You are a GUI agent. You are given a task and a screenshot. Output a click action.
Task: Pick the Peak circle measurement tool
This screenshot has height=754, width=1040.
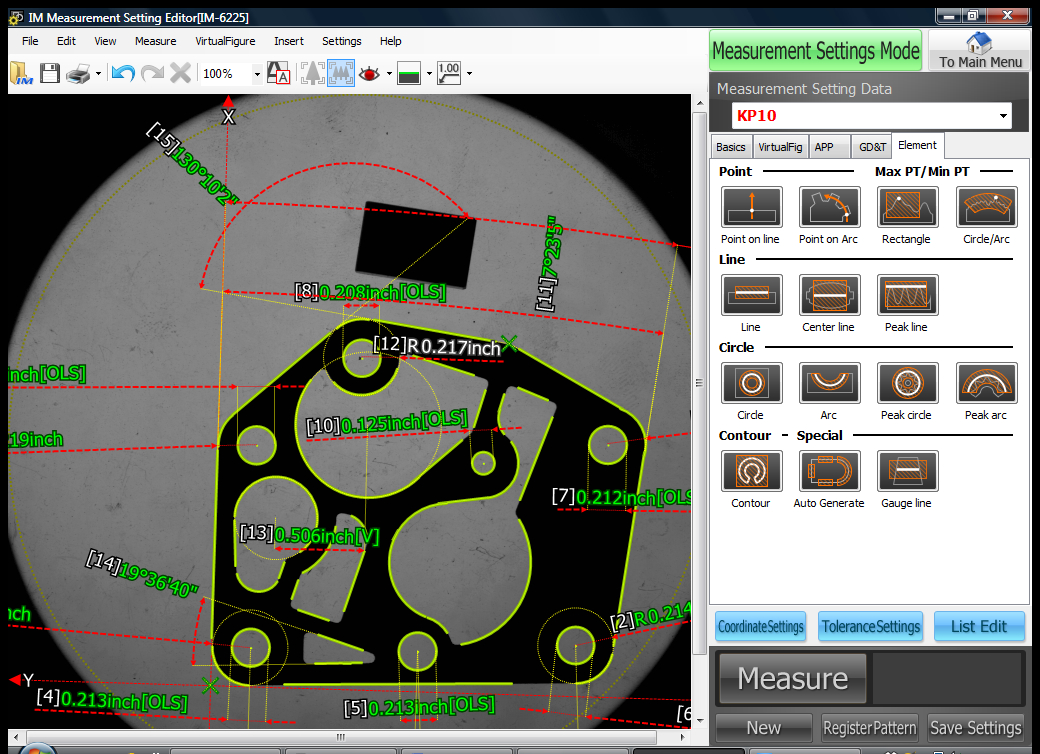[907, 383]
